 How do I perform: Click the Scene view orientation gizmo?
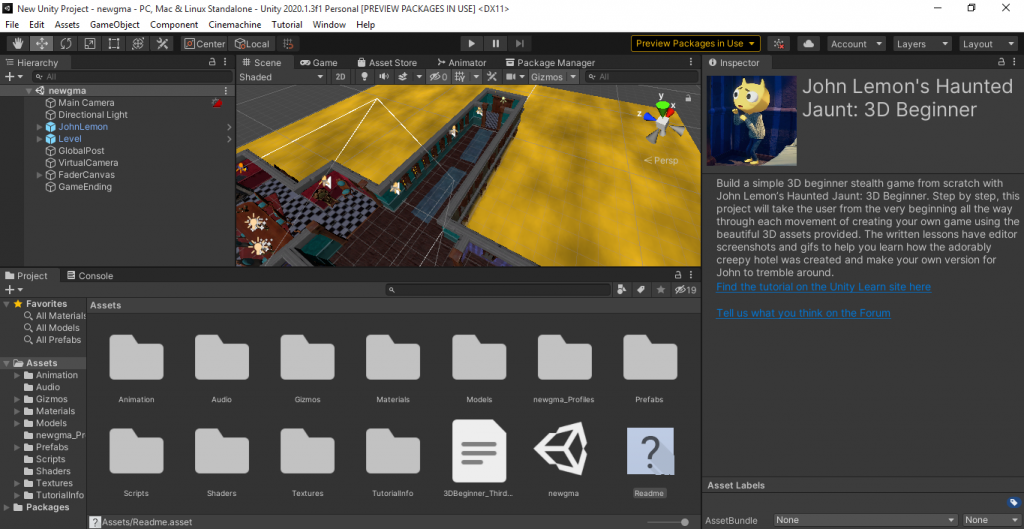(663, 119)
